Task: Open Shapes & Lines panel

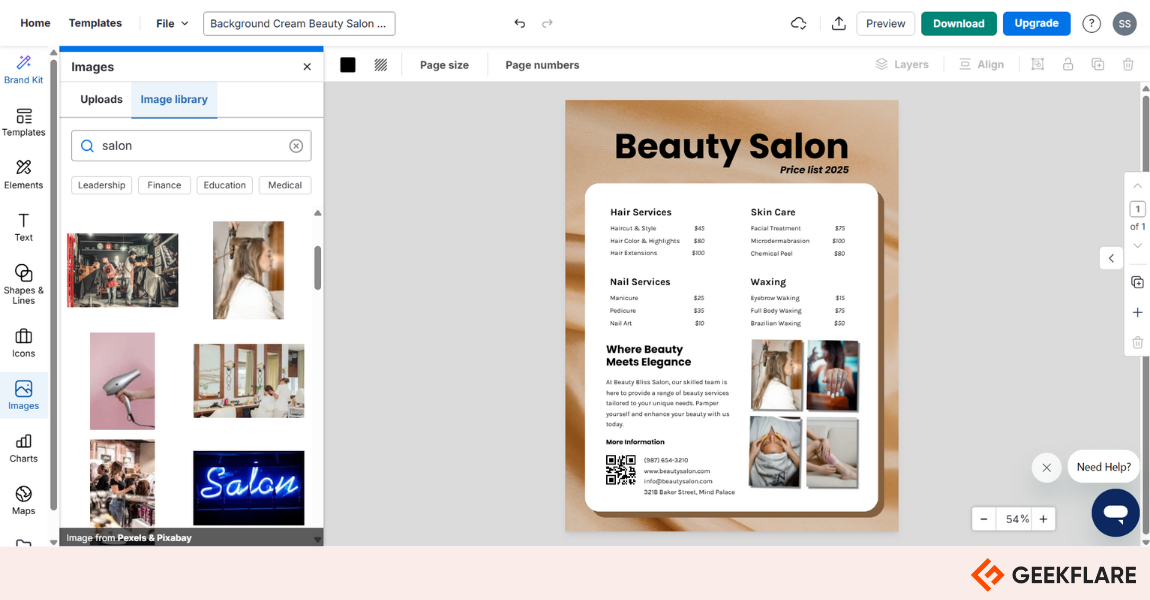Action: tap(23, 283)
